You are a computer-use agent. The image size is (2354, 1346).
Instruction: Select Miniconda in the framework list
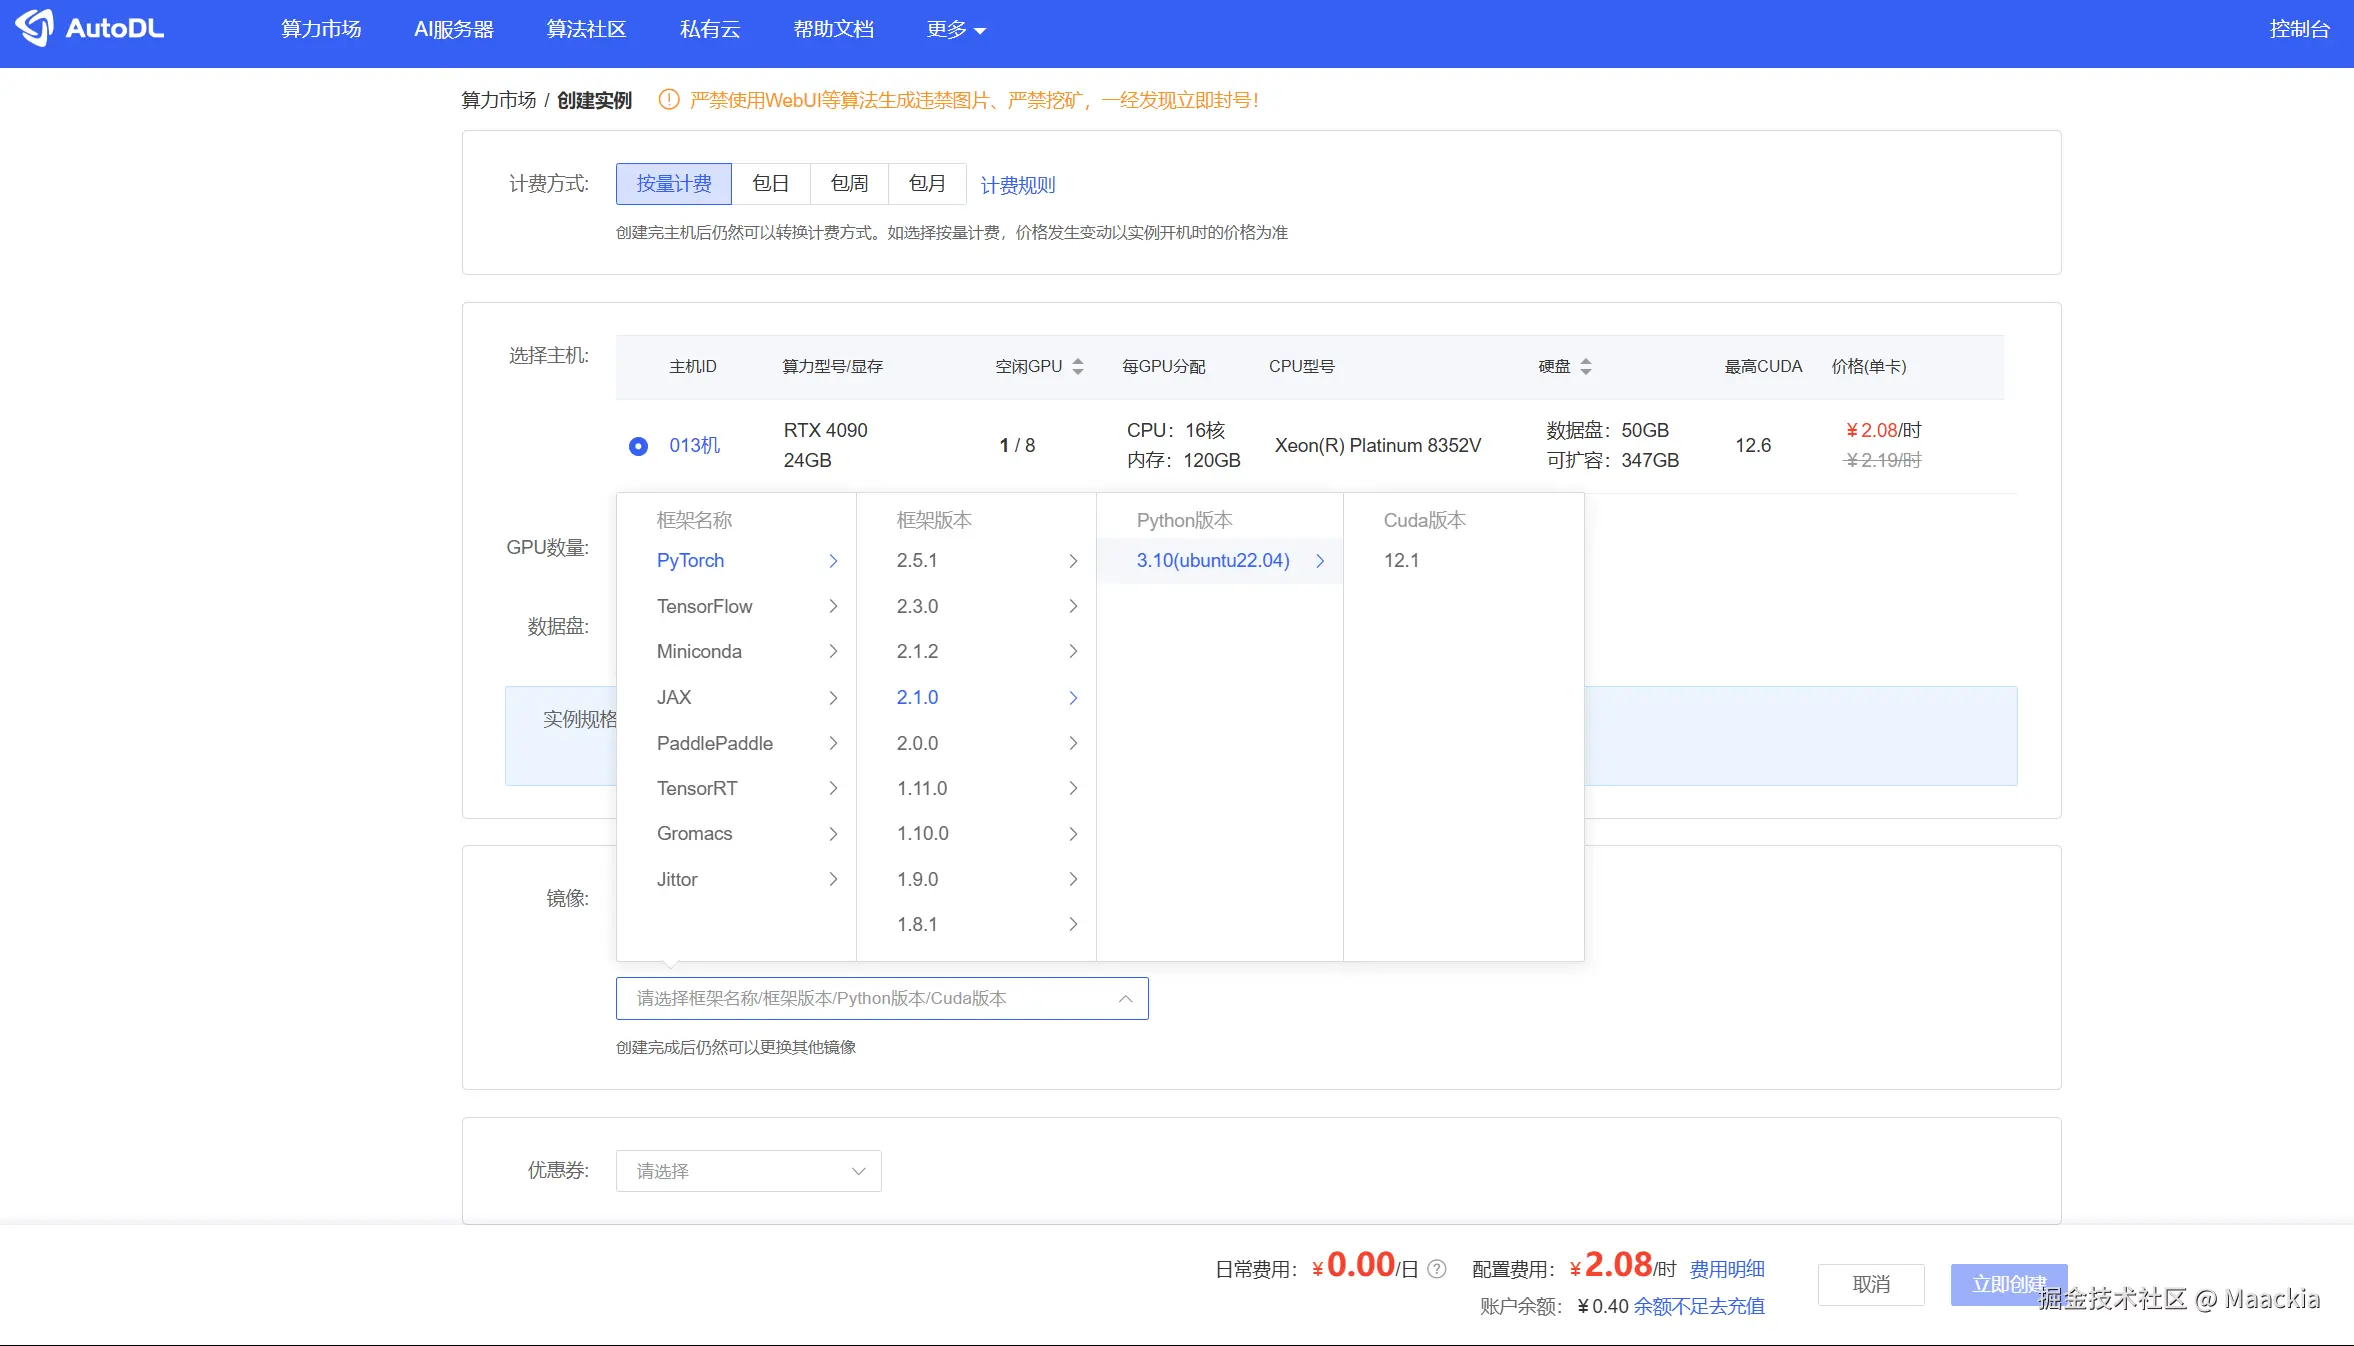point(699,652)
